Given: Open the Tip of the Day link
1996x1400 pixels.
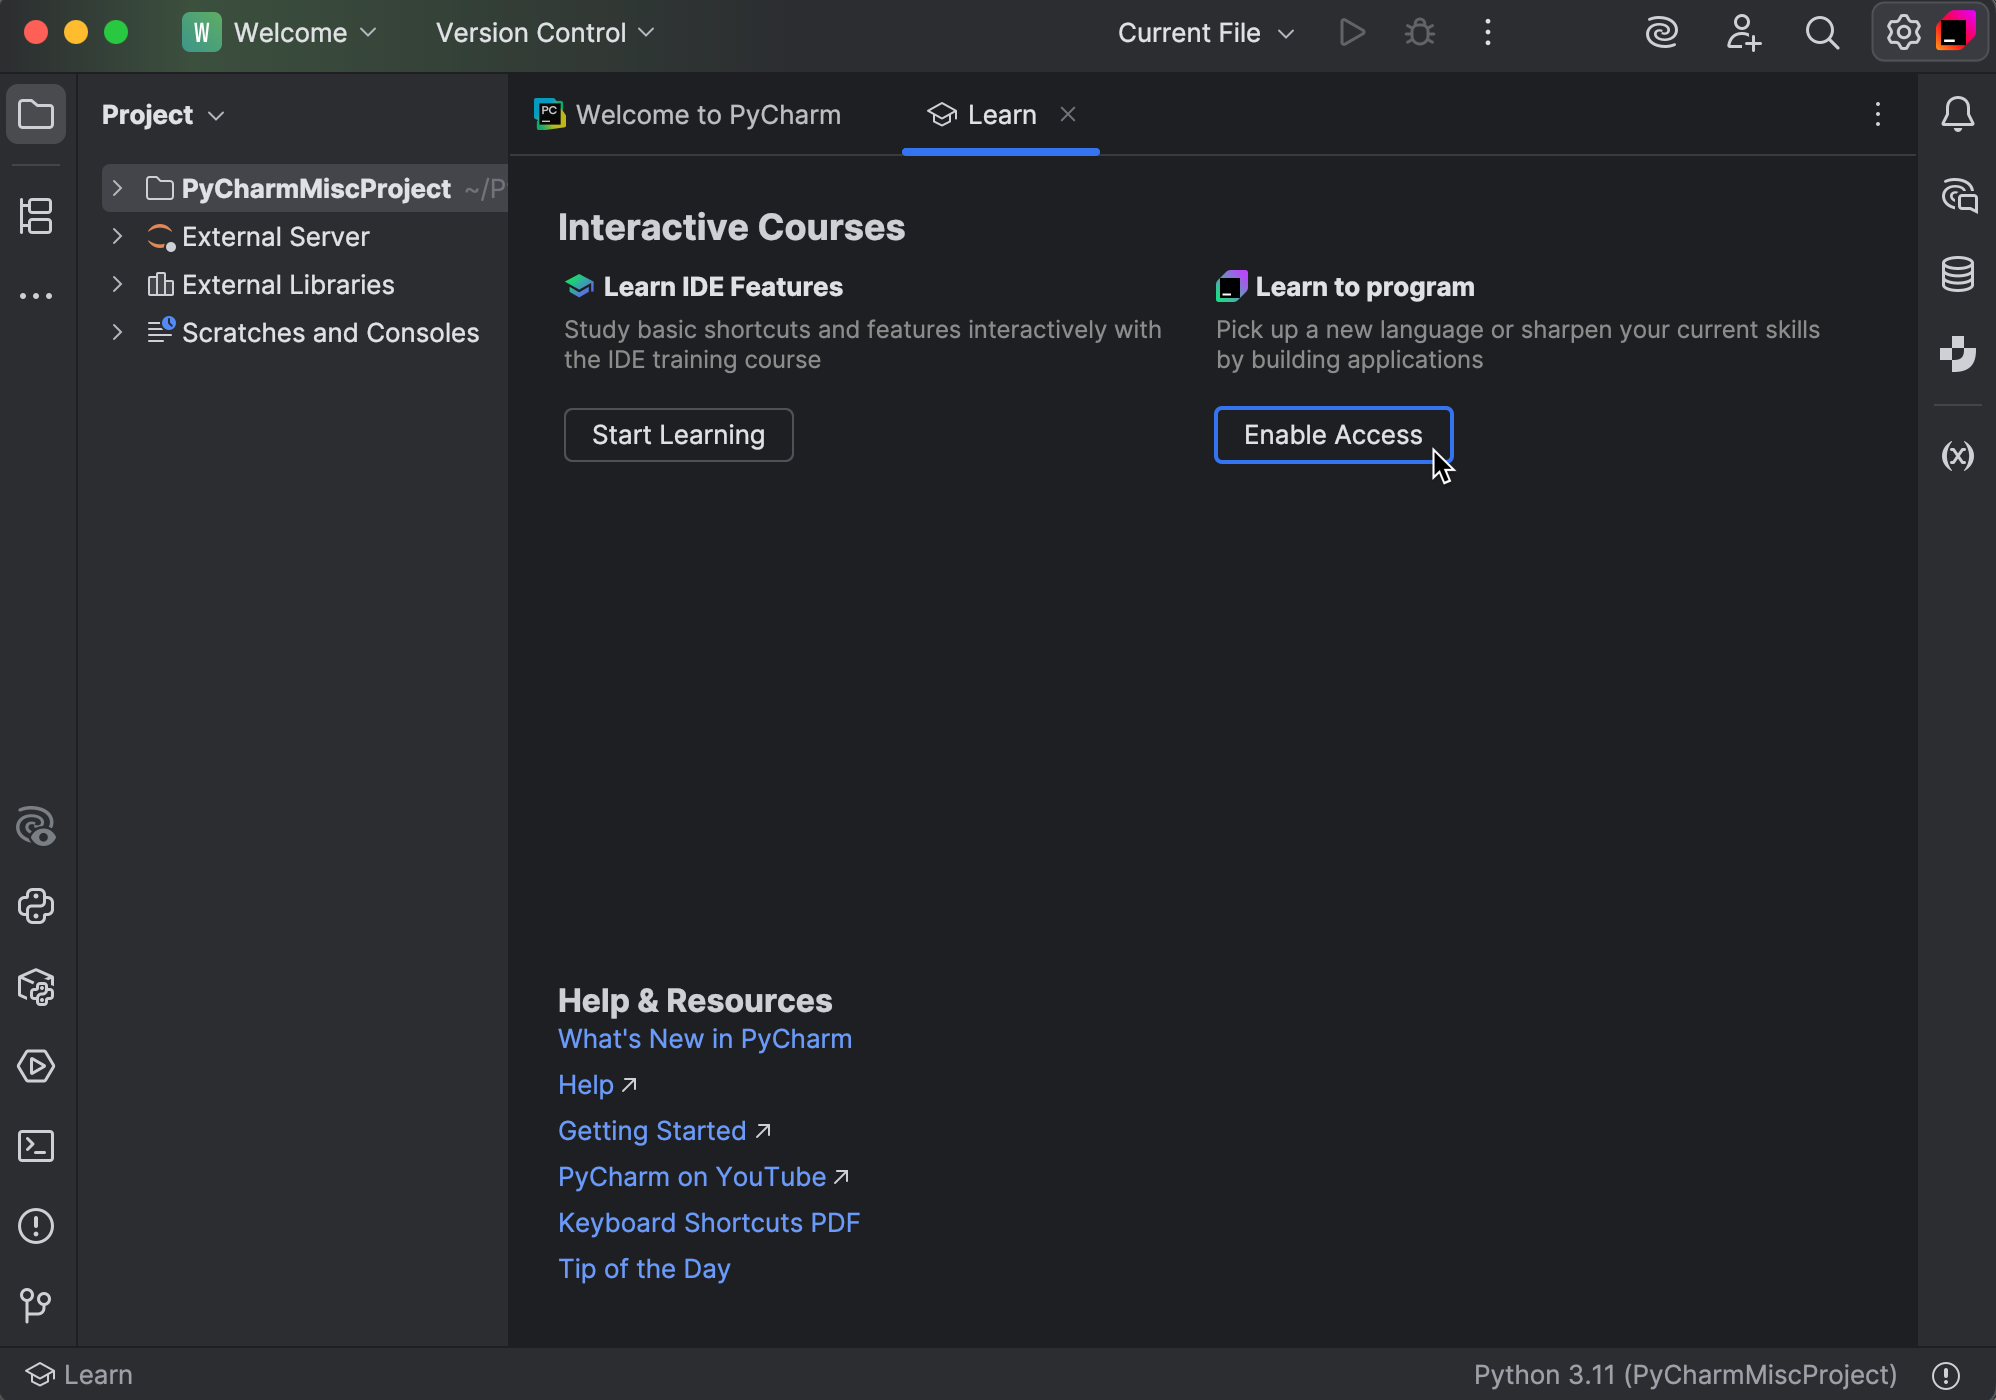Looking at the screenshot, I should (x=643, y=1268).
